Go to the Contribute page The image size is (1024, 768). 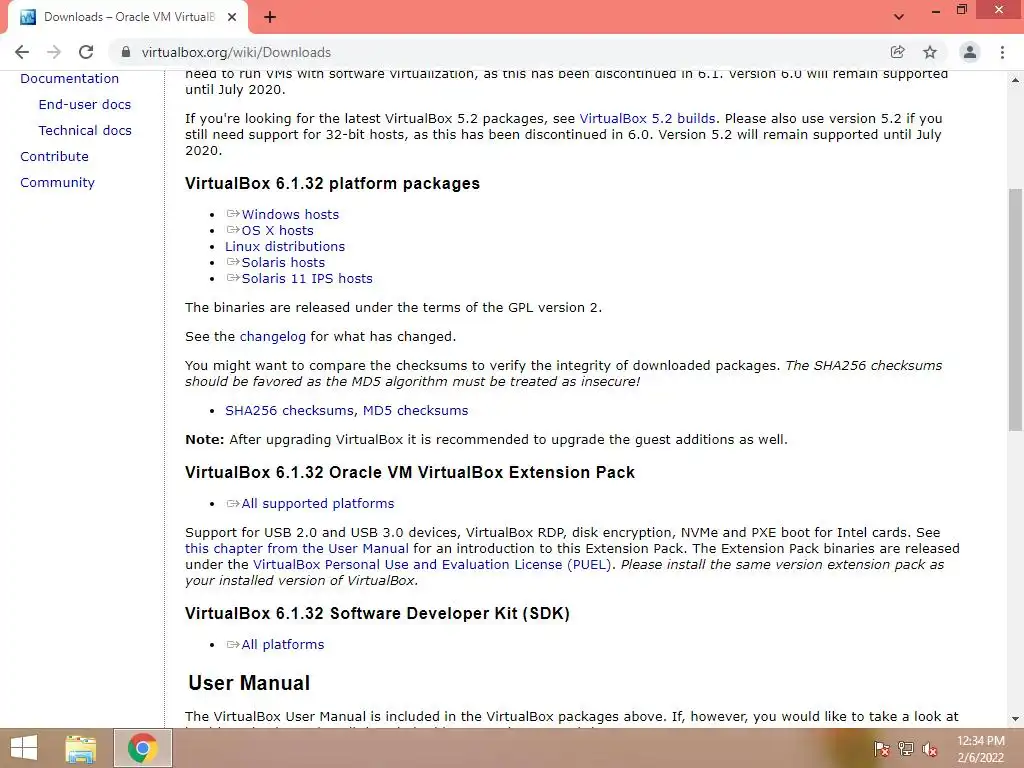click(54, 157)
